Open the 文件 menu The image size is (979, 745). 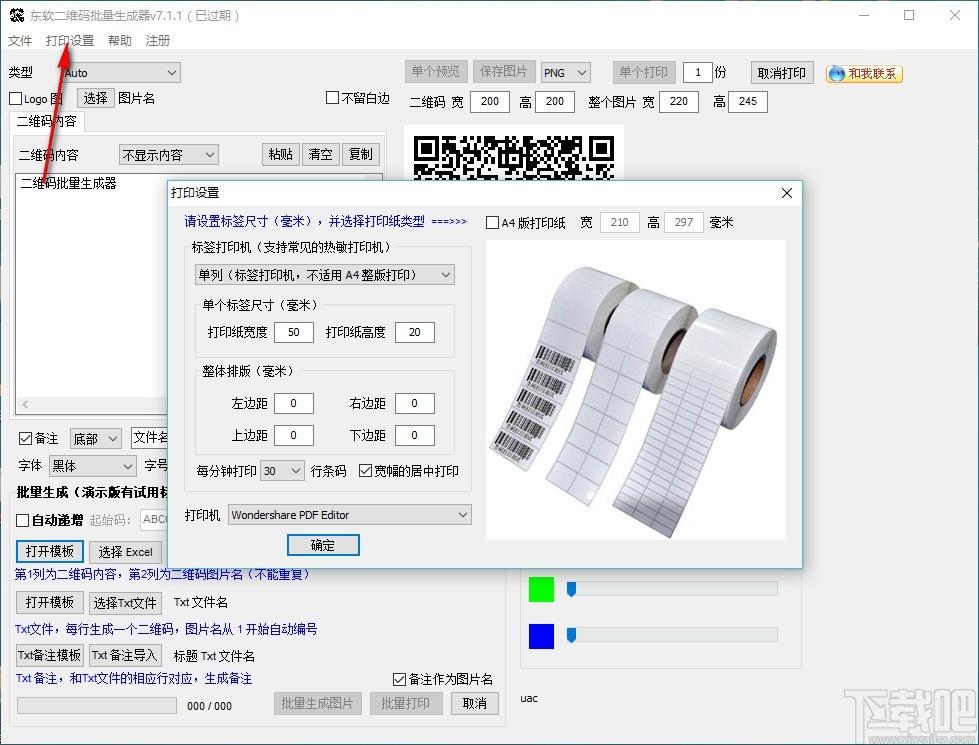point(20,41)
